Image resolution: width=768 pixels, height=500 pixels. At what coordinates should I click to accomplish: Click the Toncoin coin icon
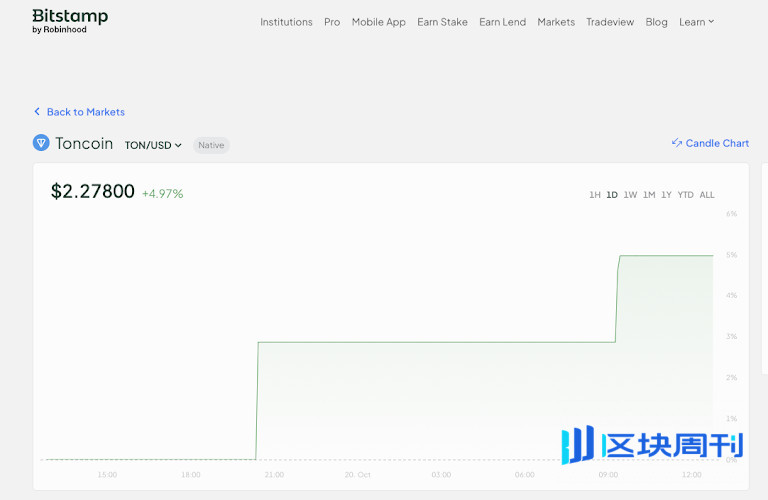pyautogui.click(x=41, y=144)
